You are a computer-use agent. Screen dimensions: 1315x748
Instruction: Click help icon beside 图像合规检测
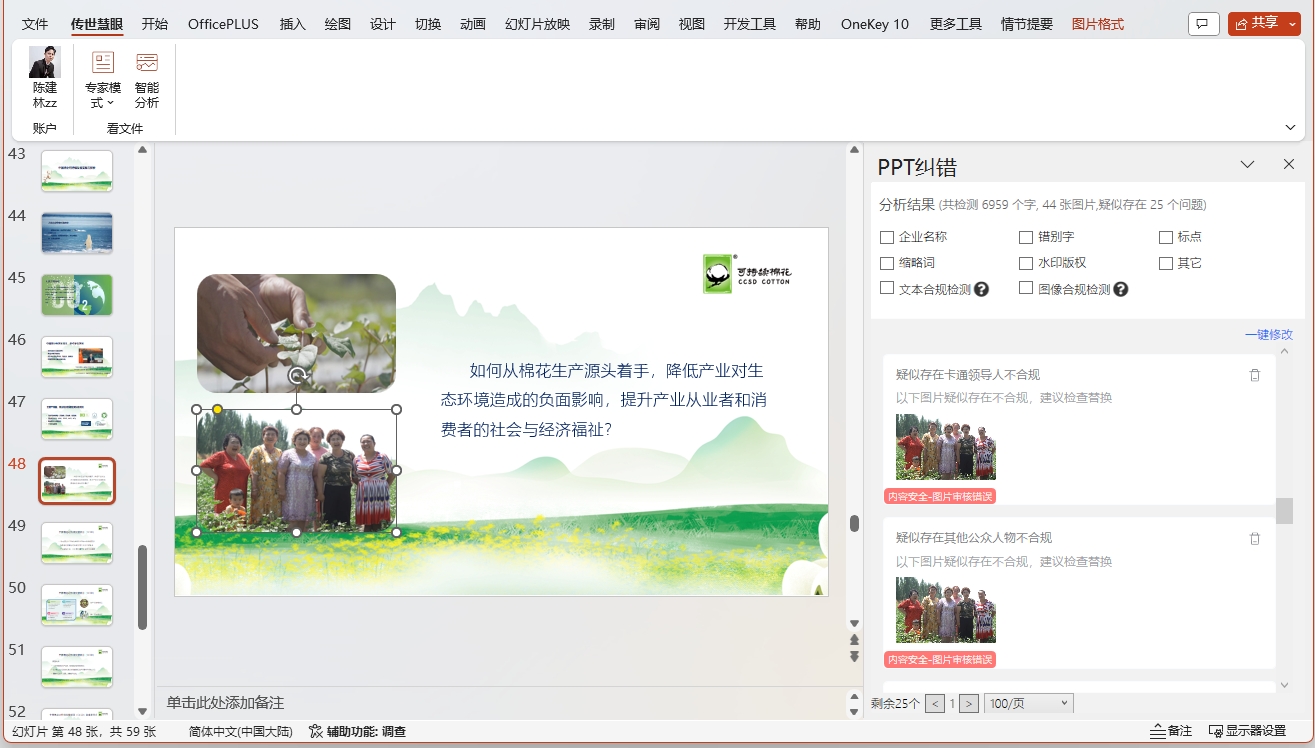point(1121,289)
